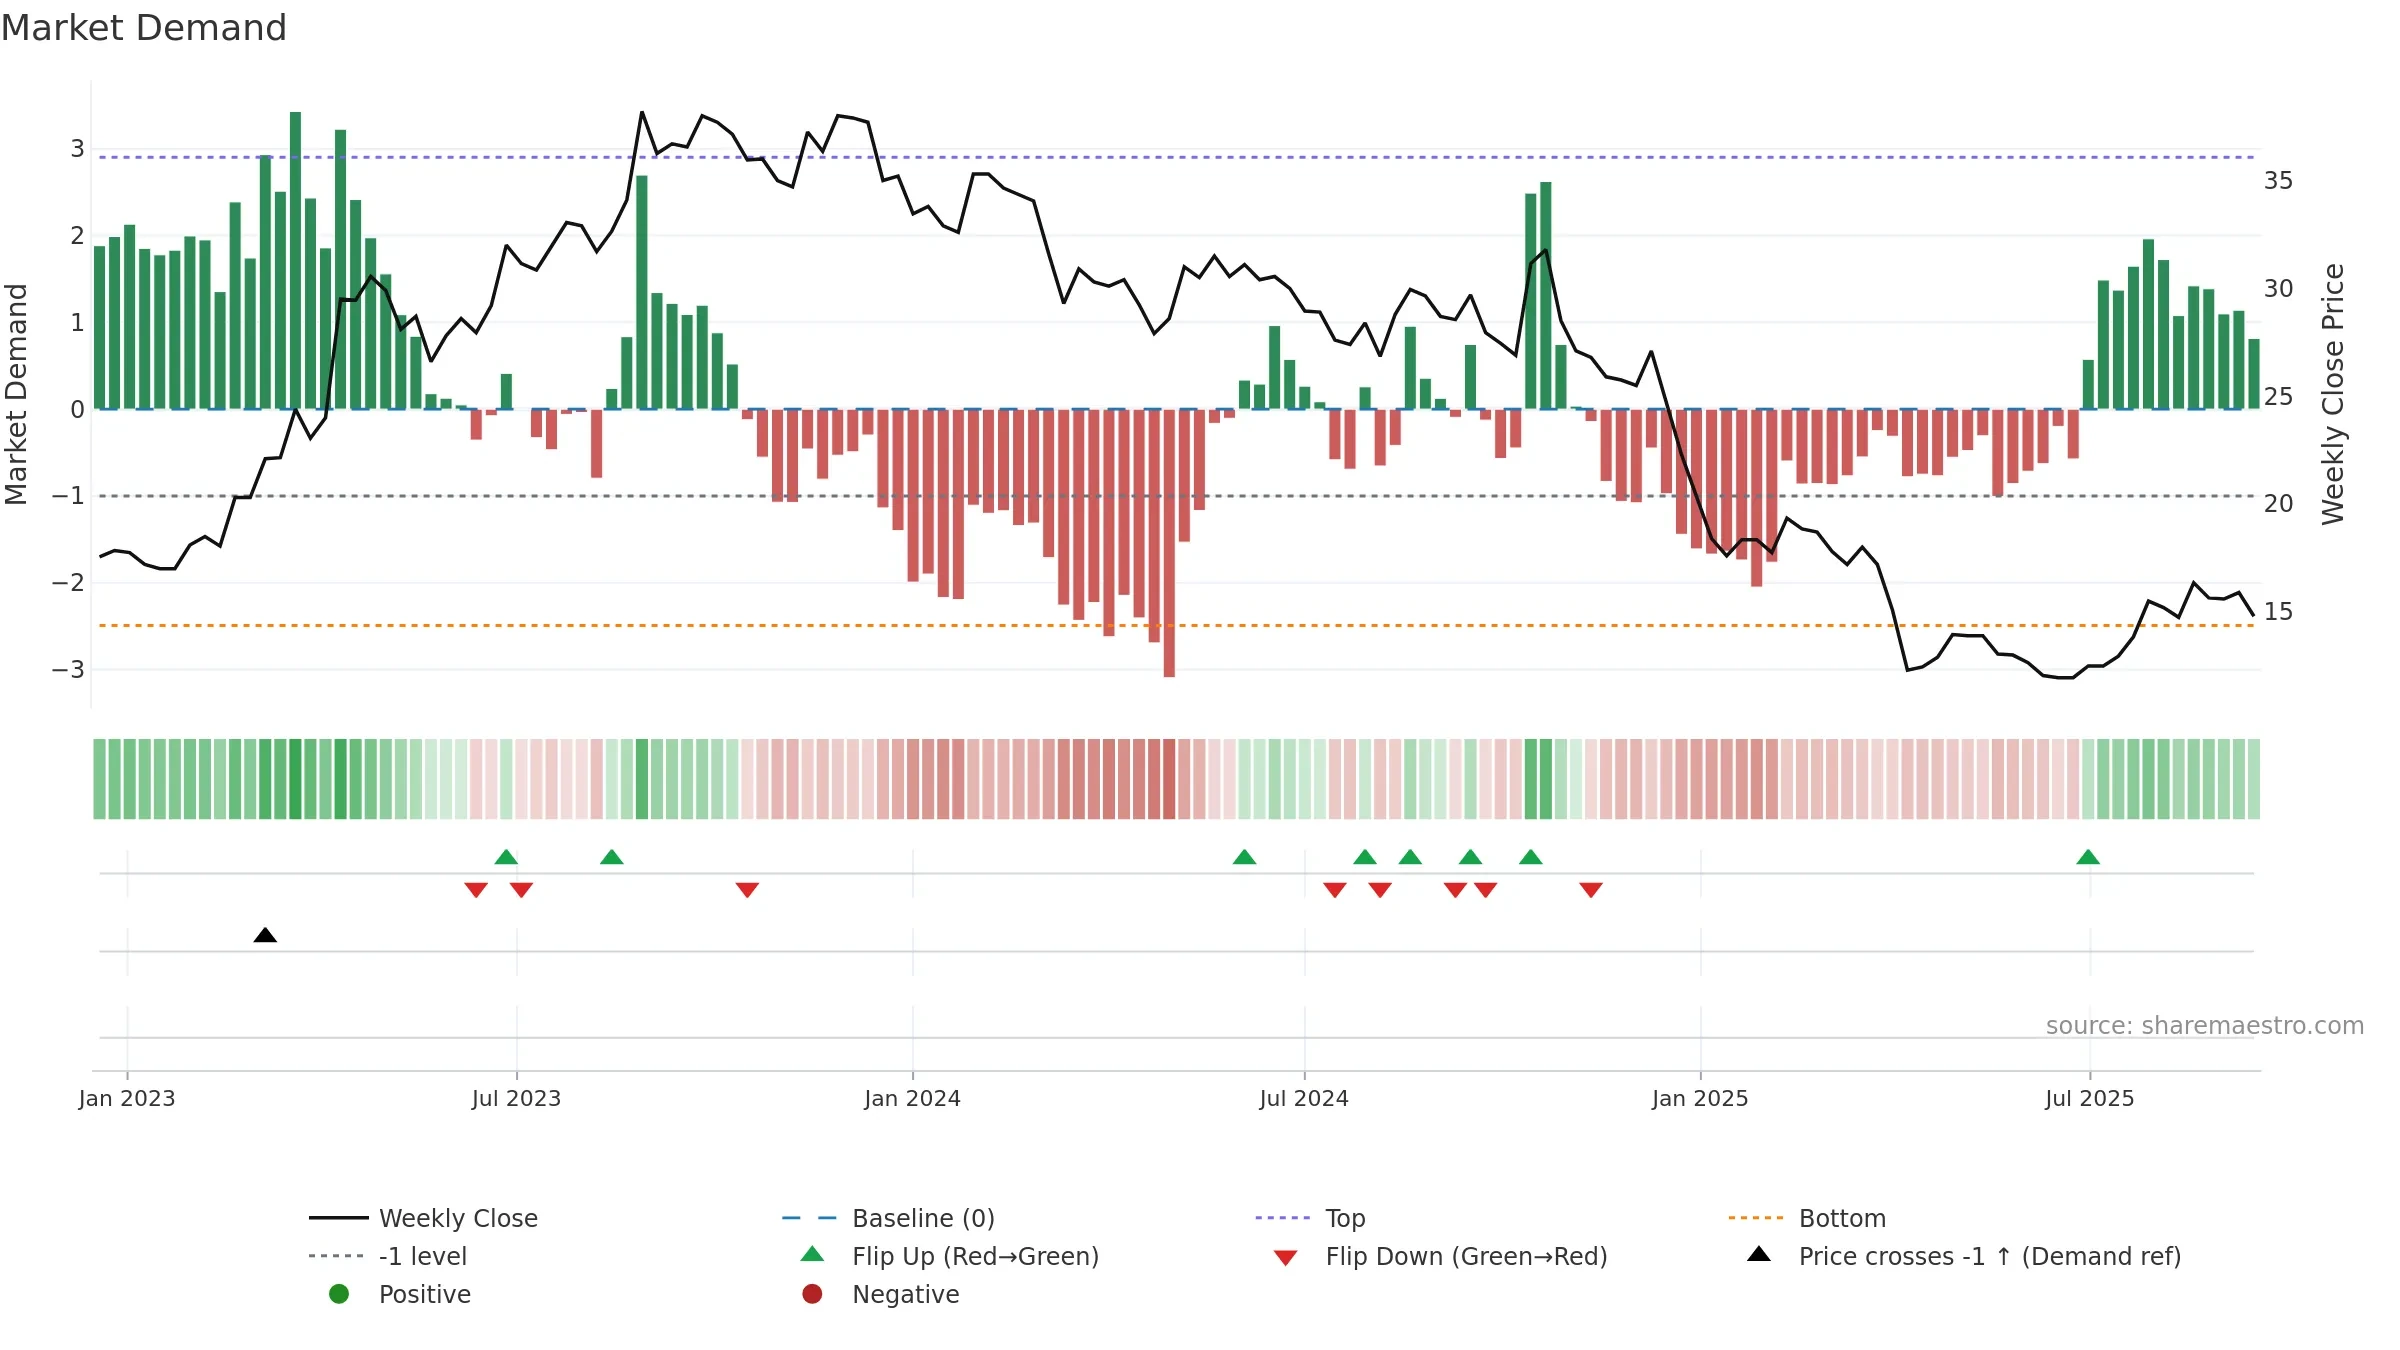Image resolution: width=2400 pixels, height=1350 pixels.
Task: Click the 15 price axis tick
Action: [2278, 612]
